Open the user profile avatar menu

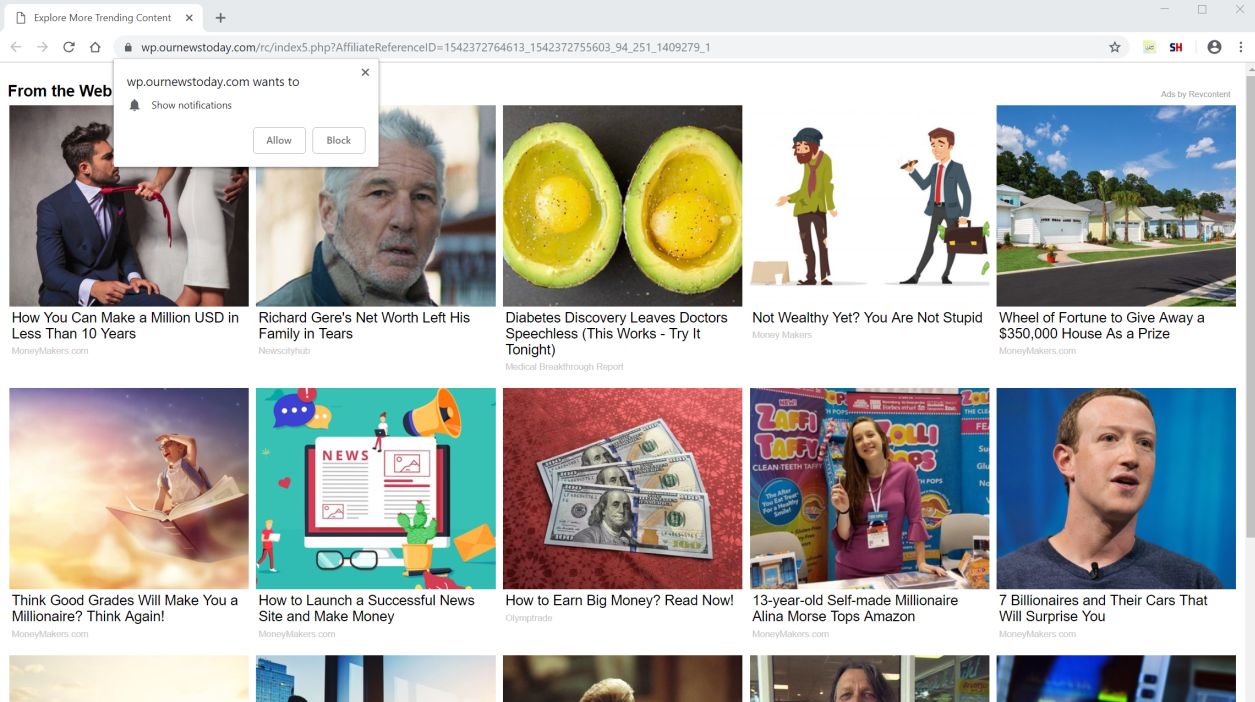(x=1214, y=47)
